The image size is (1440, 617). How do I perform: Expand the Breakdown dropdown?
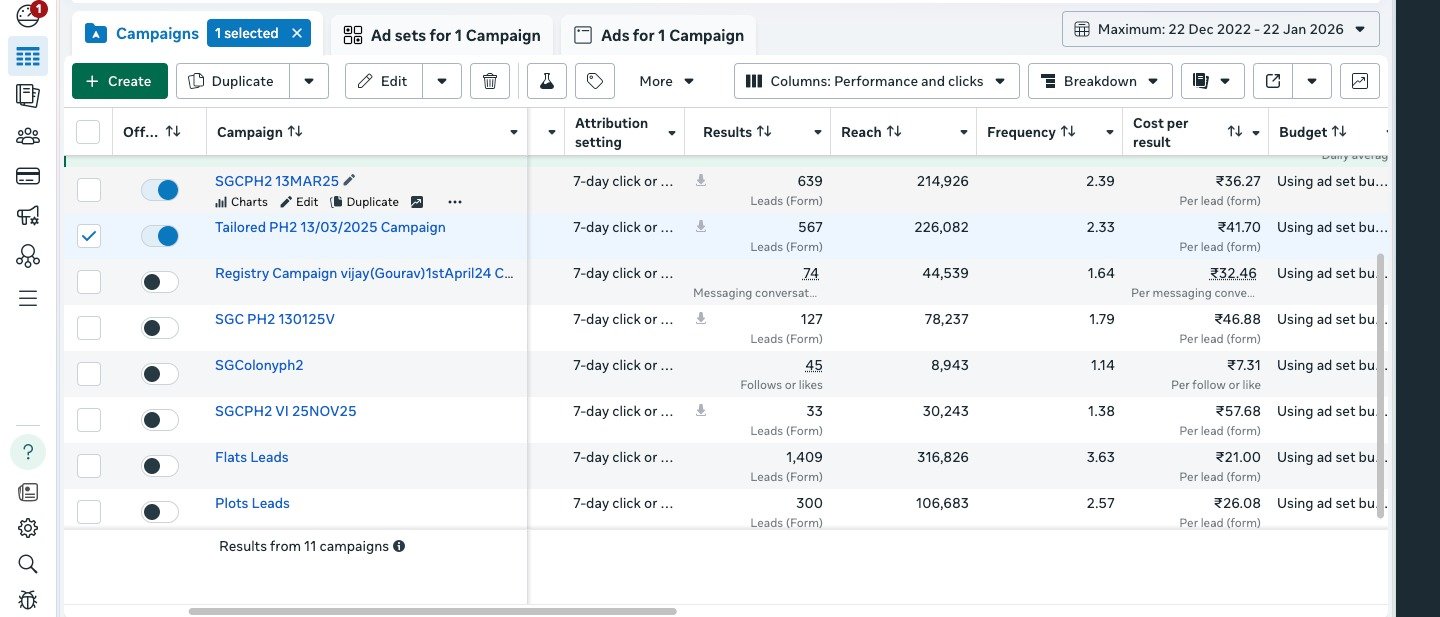[x=1099, y=81]
